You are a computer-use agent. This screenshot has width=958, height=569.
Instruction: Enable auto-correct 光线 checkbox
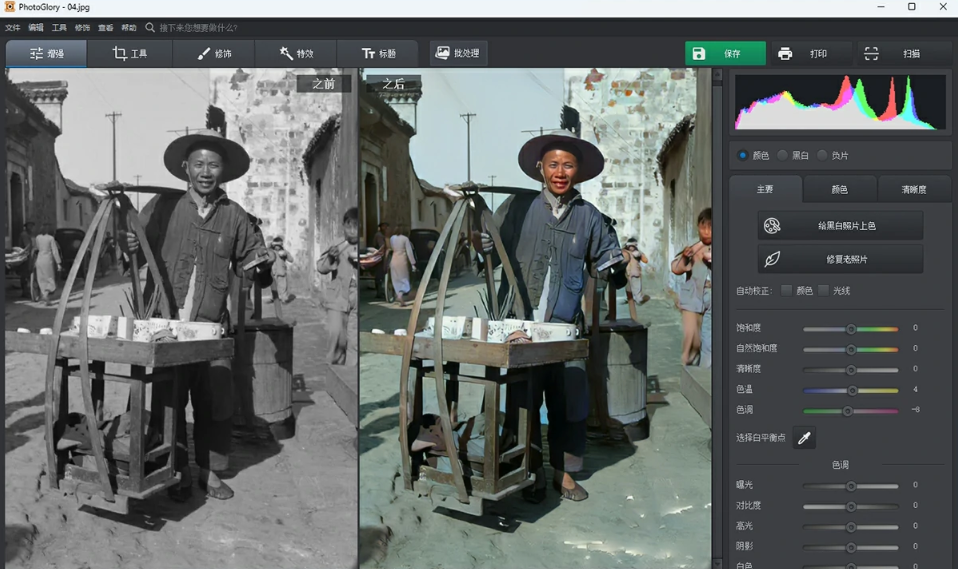pos(824,290)
